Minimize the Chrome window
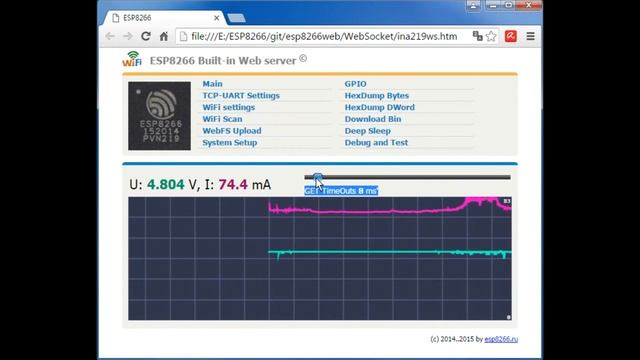Viewport: 640px width, 360px height. (x=493, y=5)
